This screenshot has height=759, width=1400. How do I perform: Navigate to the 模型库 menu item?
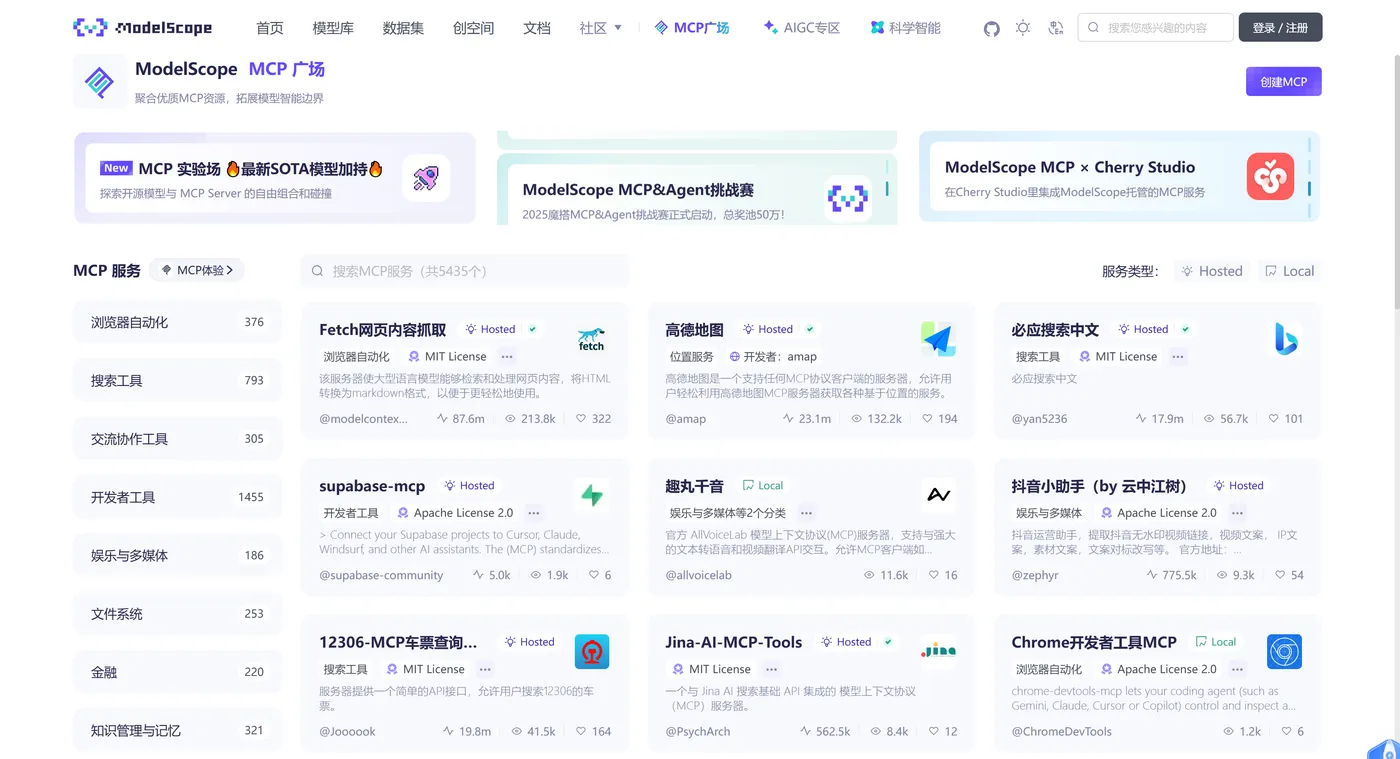coord(333,28)
